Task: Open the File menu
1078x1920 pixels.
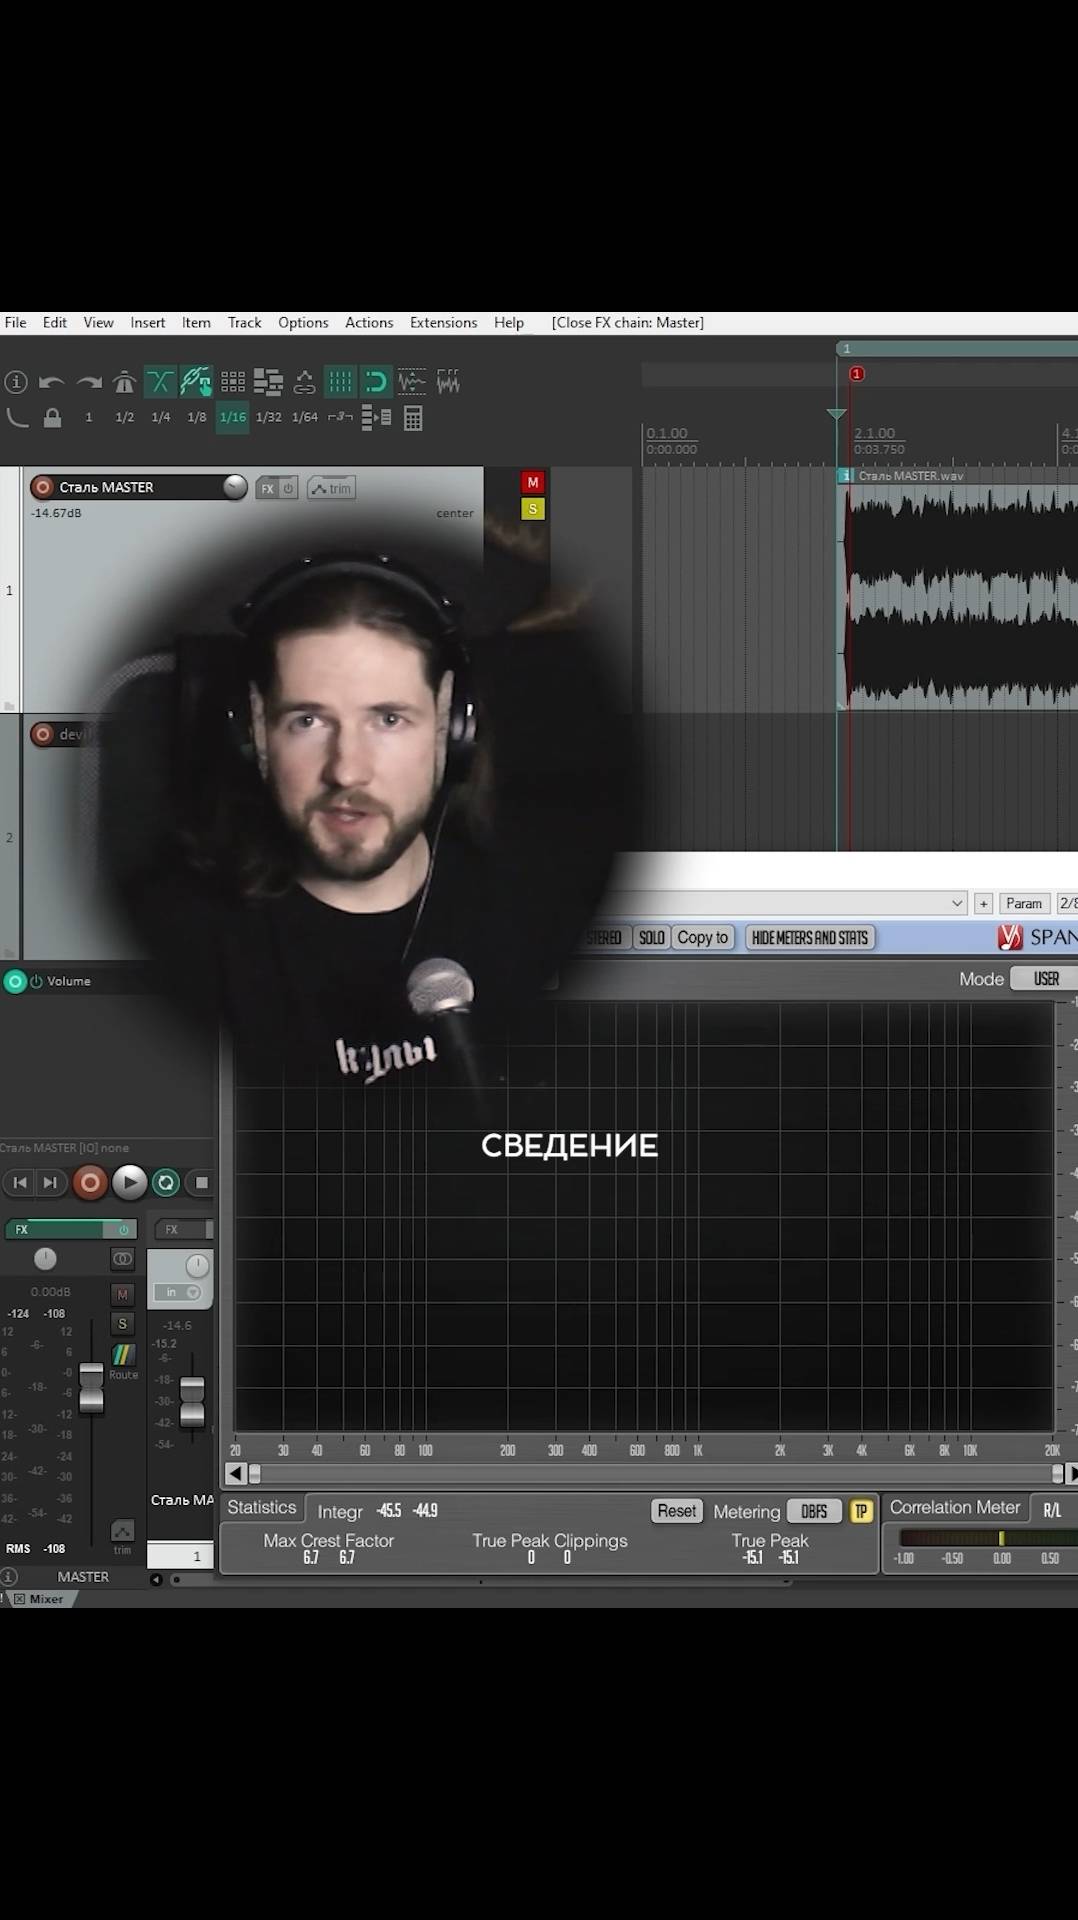Action: [16, 322]
